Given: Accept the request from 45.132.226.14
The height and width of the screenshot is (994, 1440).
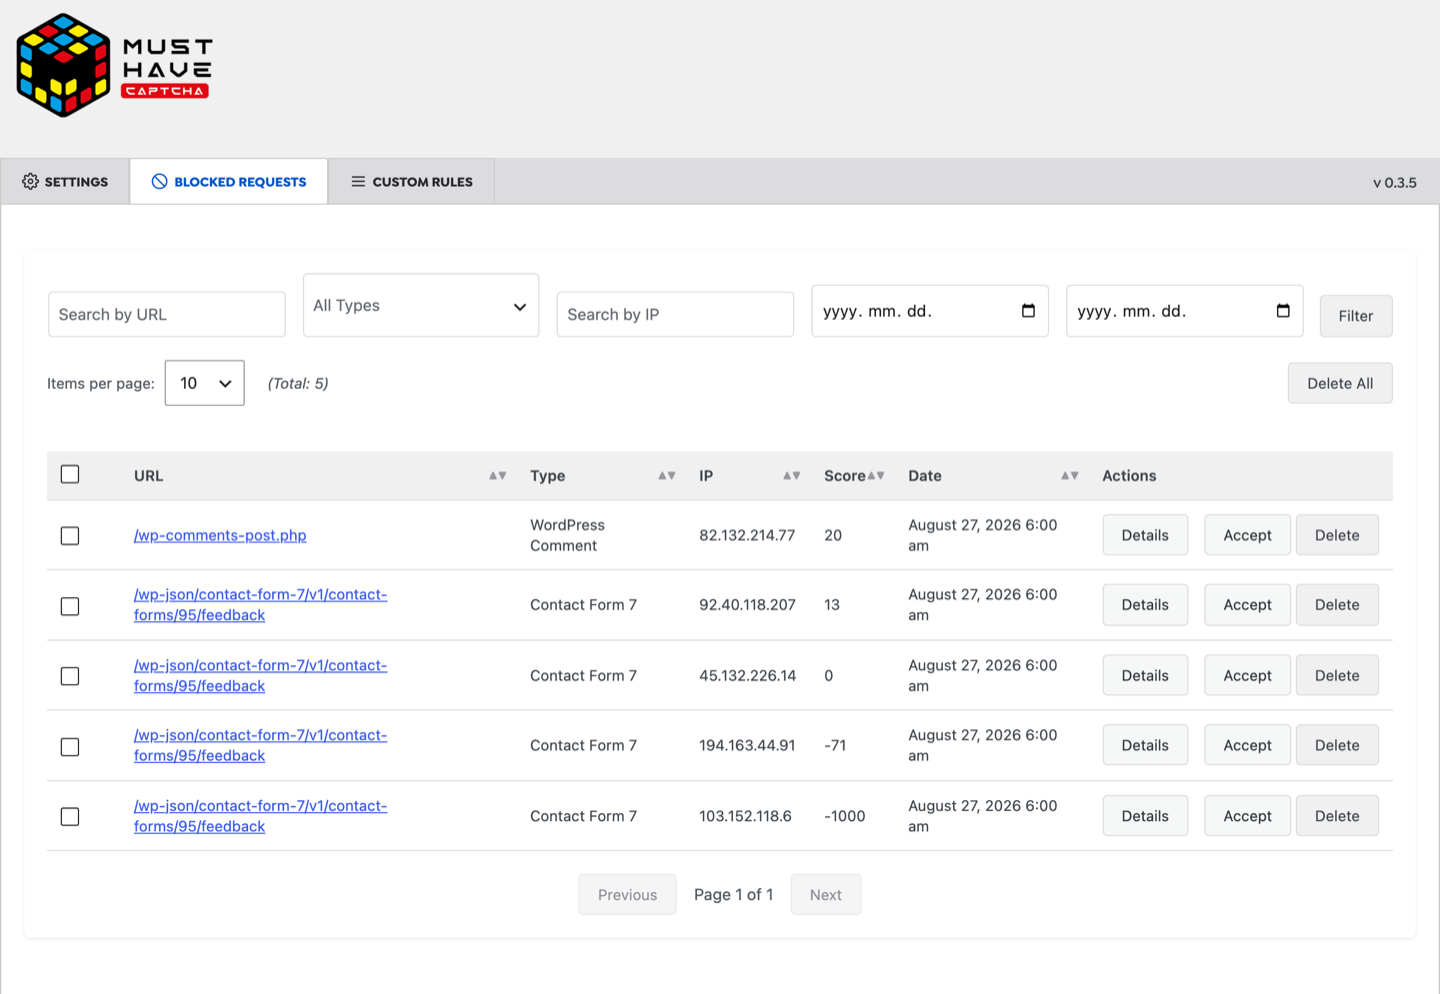Looking at the screenshot, I should click(x=1247, y=675).
